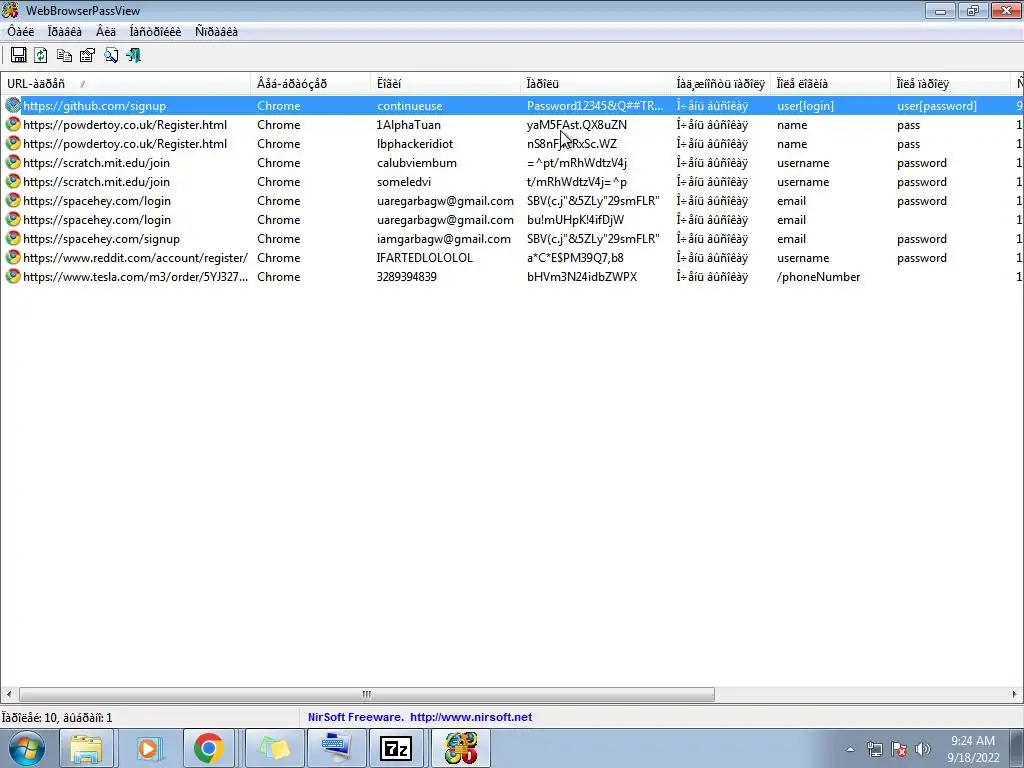Click the Chrome icon on the calubviembum scratch row
1024x768 pixels.
pyautogui.click(x=12, y=162)
